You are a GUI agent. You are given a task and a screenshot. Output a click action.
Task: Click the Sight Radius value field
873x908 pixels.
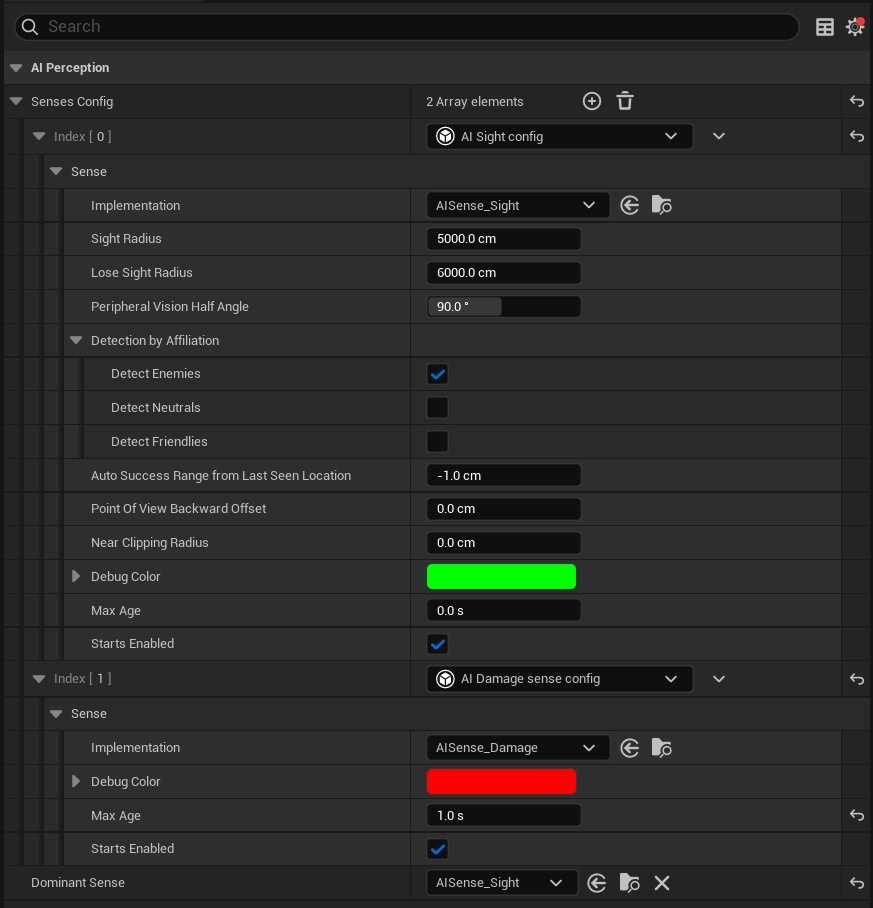coord(503,239)
